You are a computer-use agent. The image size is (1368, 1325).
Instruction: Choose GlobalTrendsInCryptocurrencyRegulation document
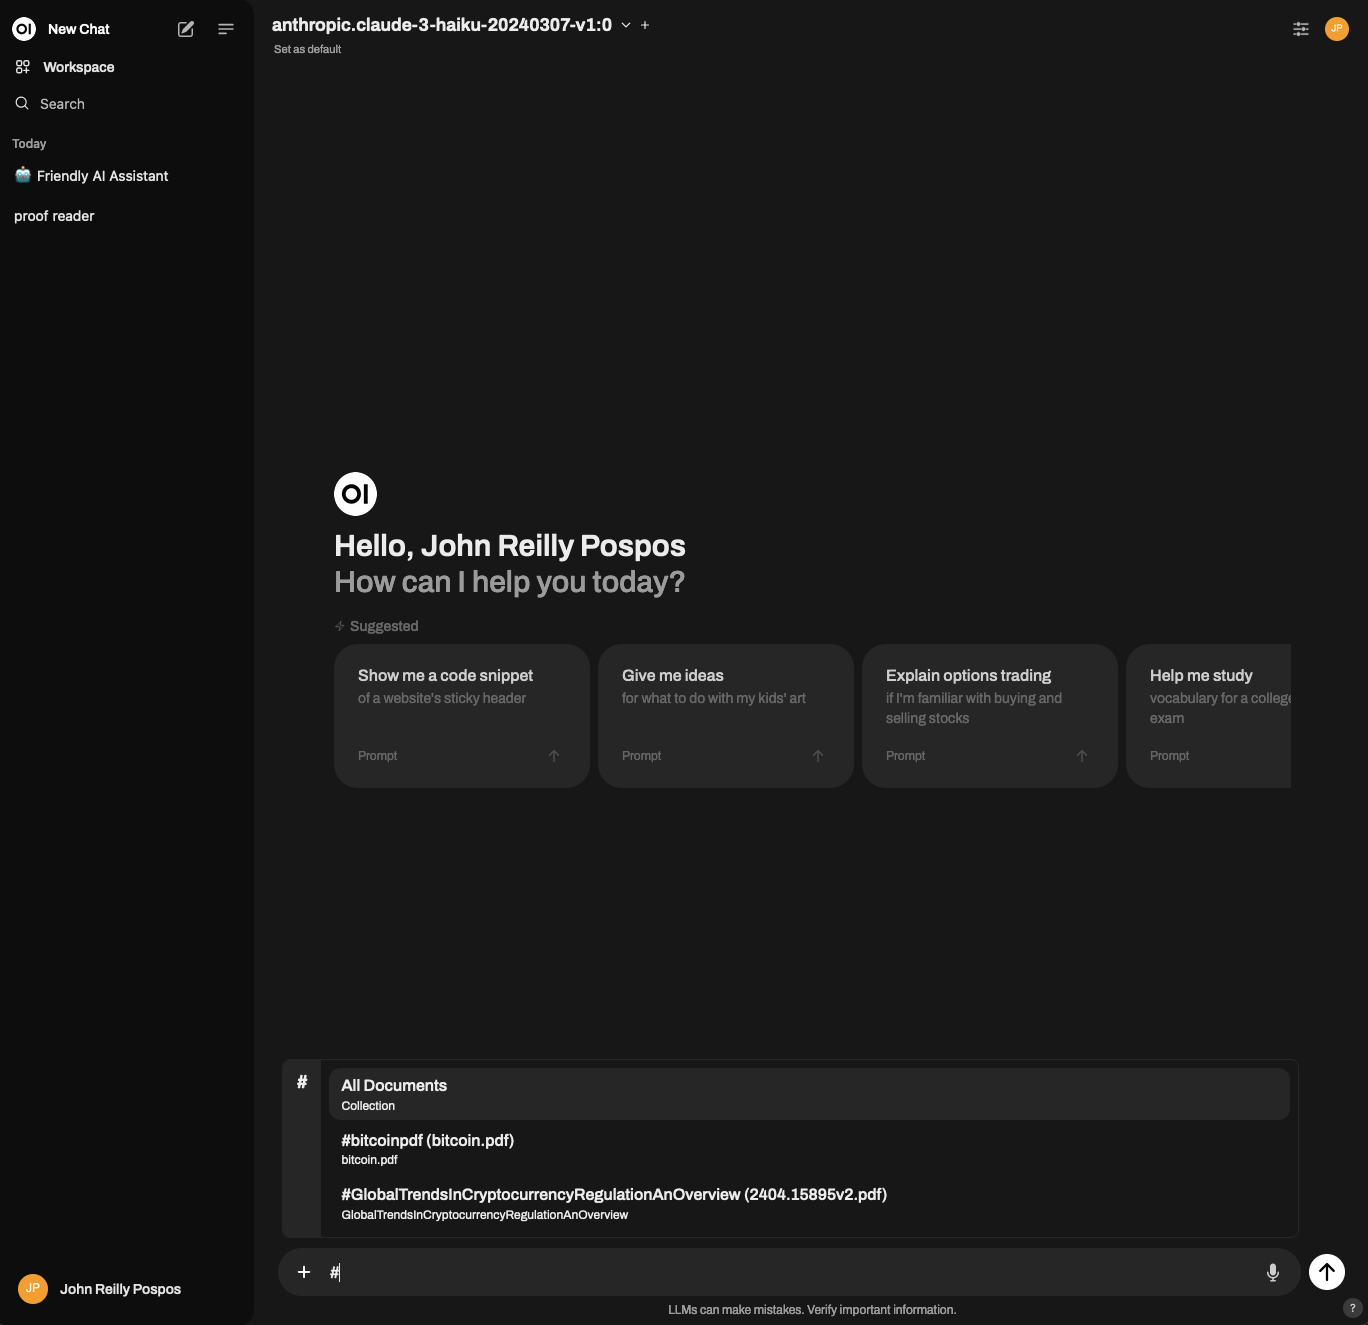[809, 1203]
